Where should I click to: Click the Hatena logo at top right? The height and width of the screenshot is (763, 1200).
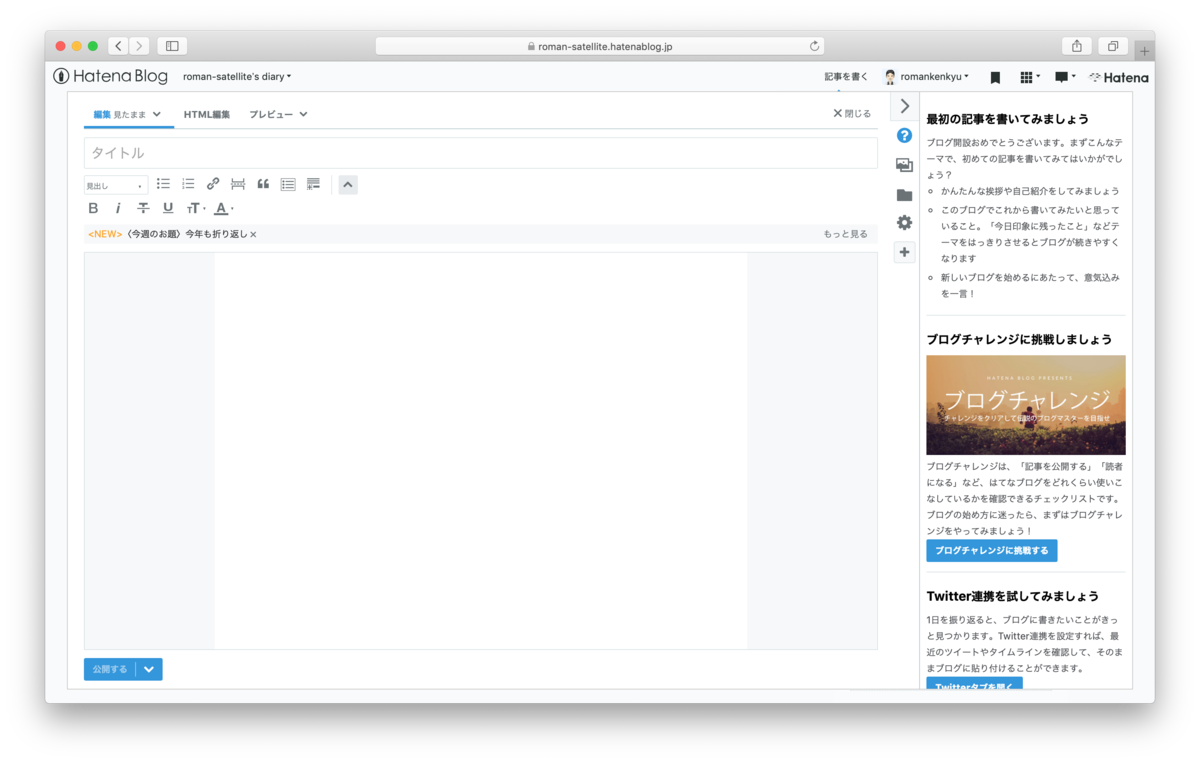1119,77
